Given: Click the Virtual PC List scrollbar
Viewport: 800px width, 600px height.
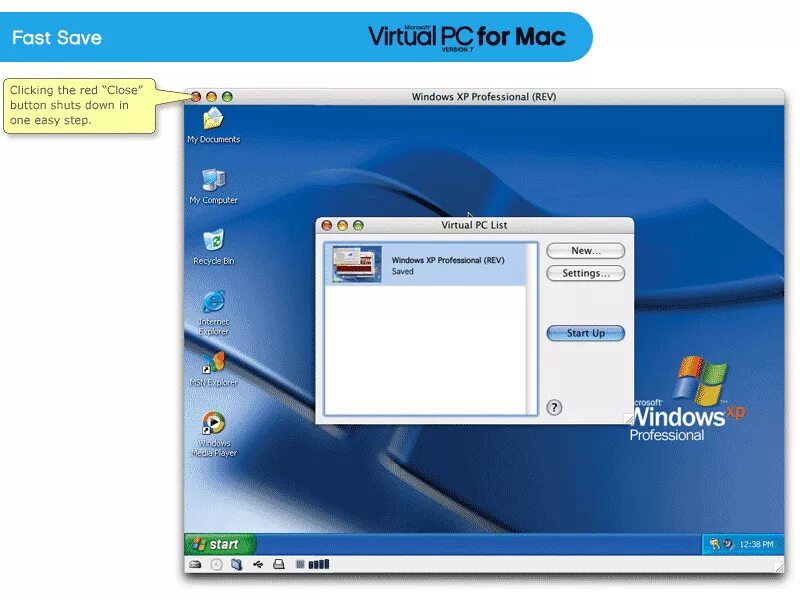Looking at the screenshot, I should tap(532, 329).
